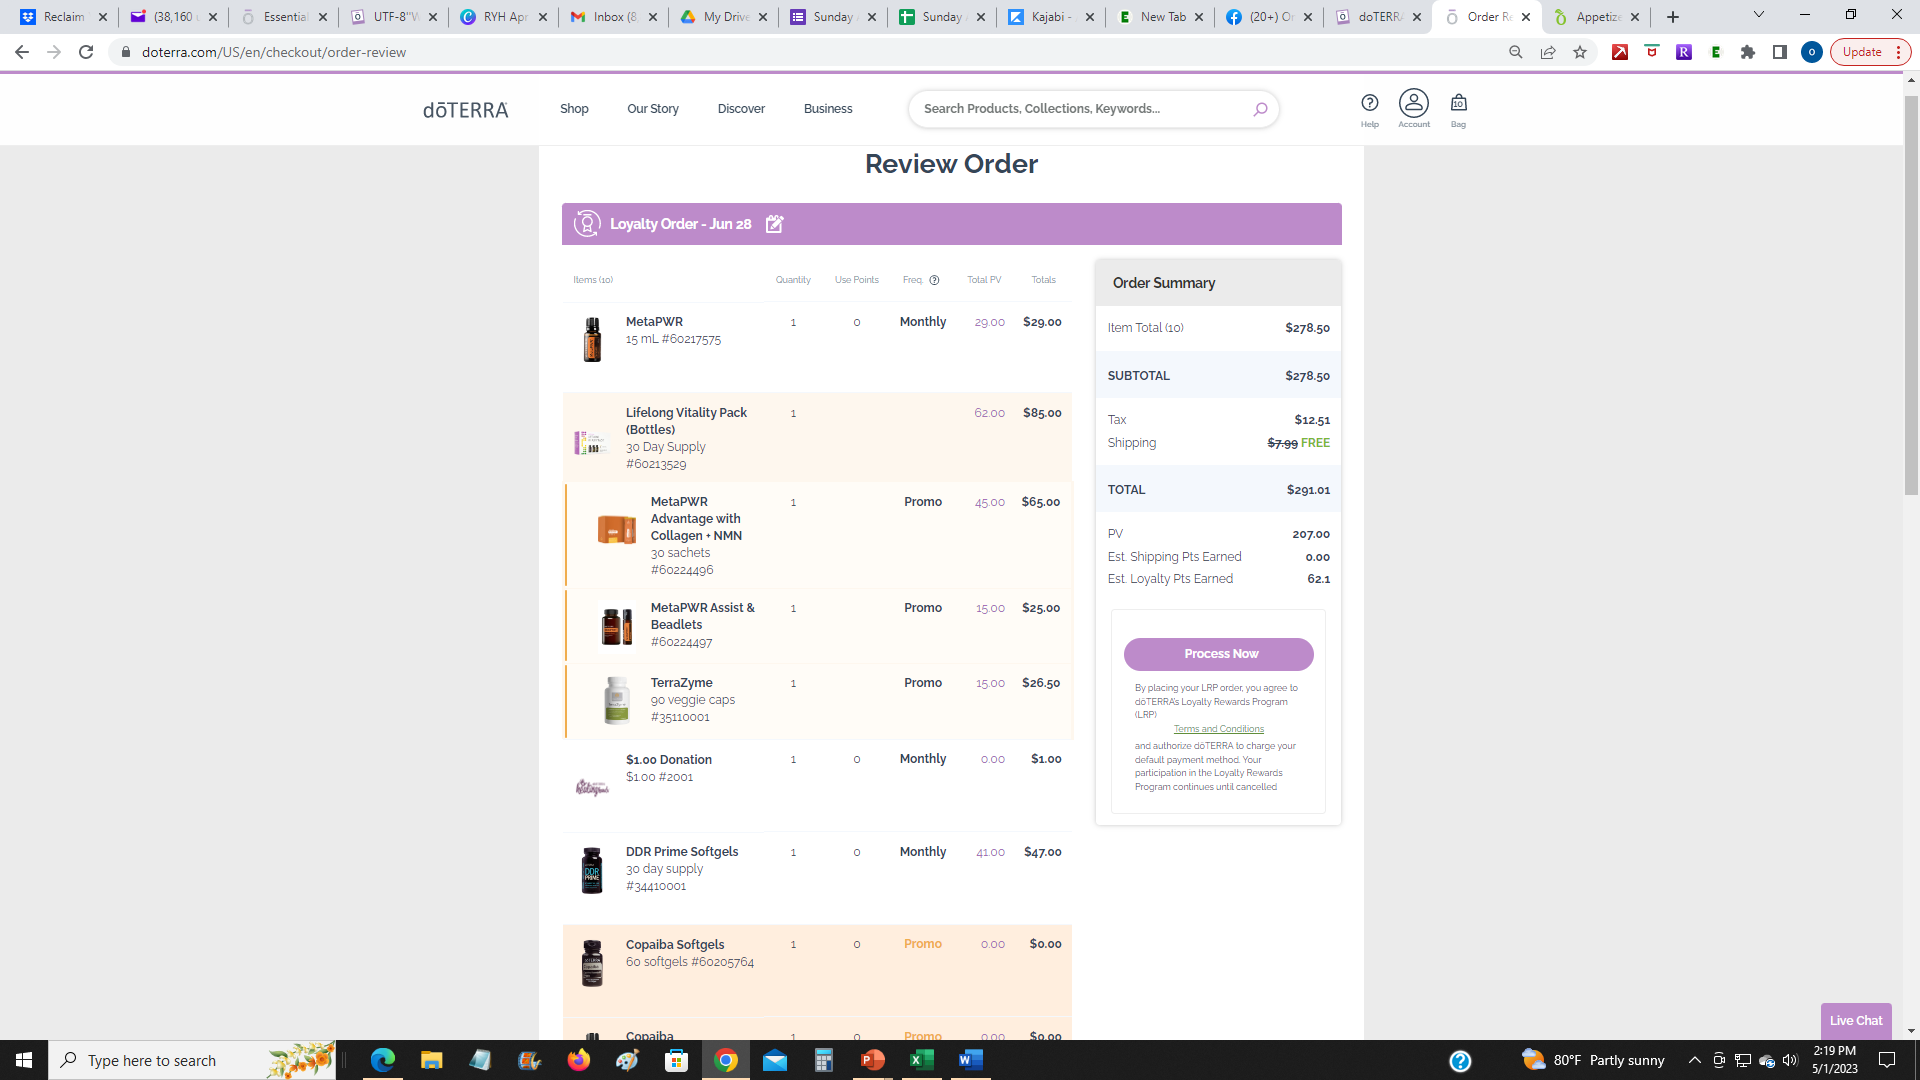
Task: Click the Search Products input field
Action: pos(1080,109)
